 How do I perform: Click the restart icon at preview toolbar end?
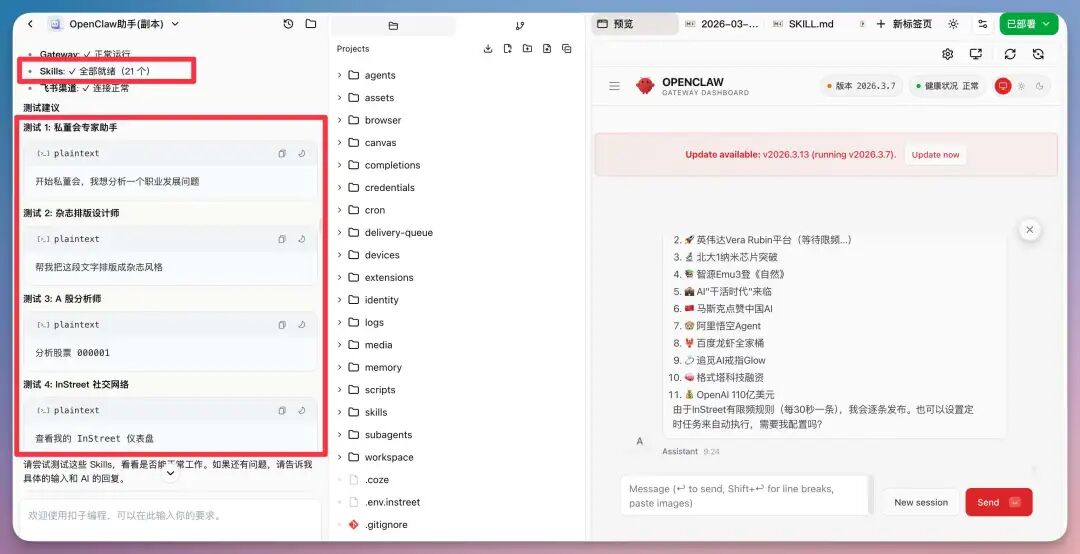pyautogui.click(x=1039, y=54)
